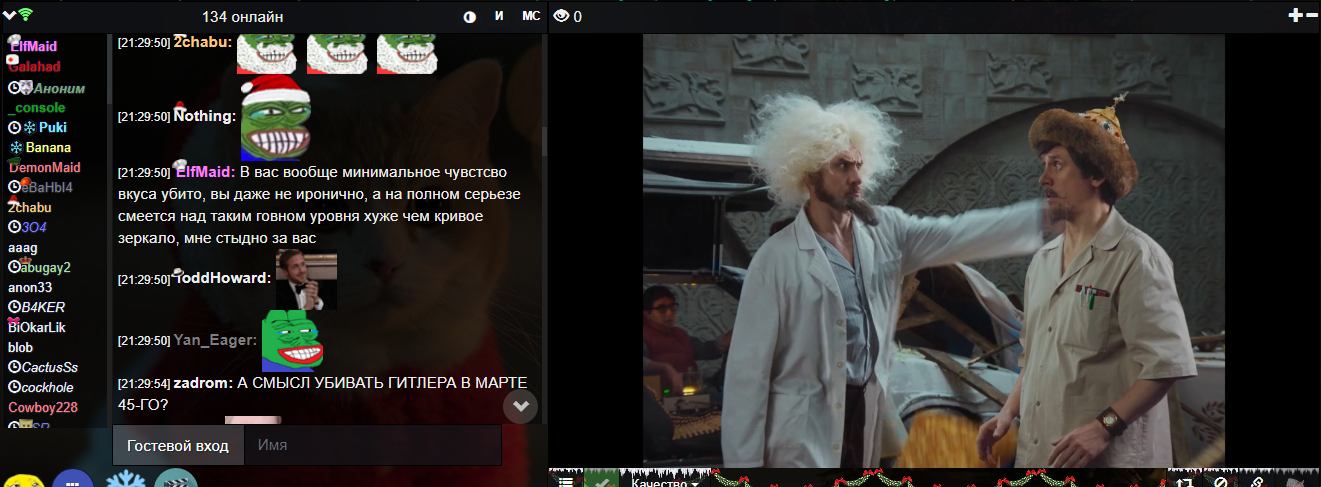Click Yan_Eager's name in the chat message

click(x=216, y=340)
